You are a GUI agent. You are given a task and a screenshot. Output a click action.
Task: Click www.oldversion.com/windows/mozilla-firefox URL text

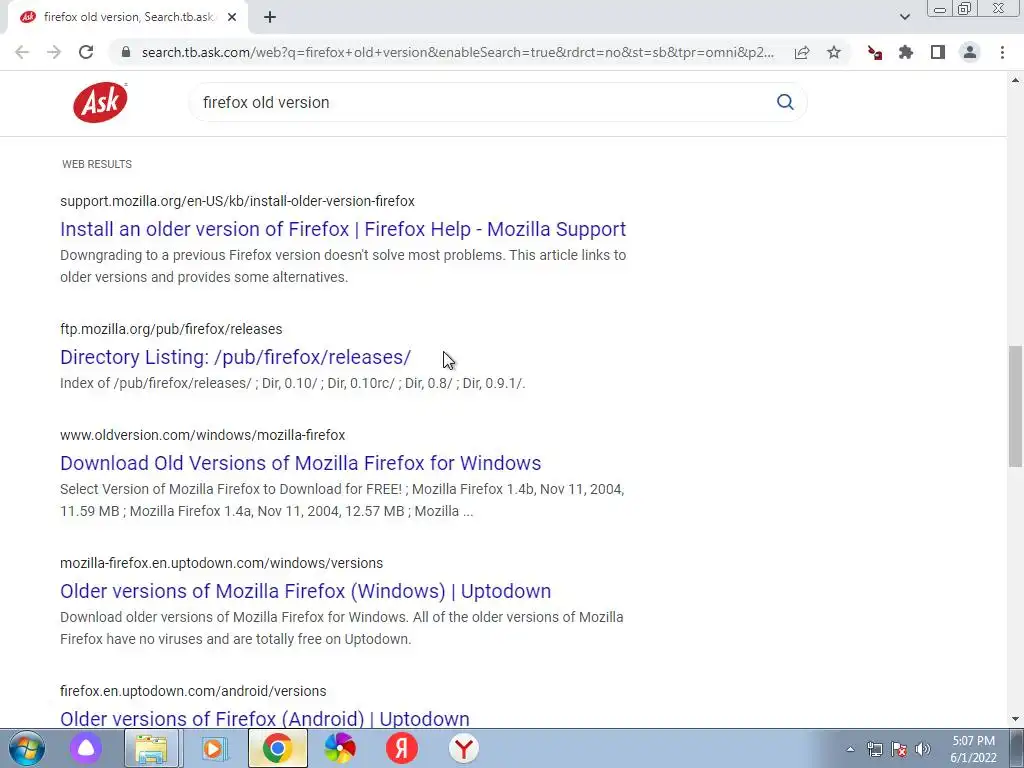[x=202, y=435]
